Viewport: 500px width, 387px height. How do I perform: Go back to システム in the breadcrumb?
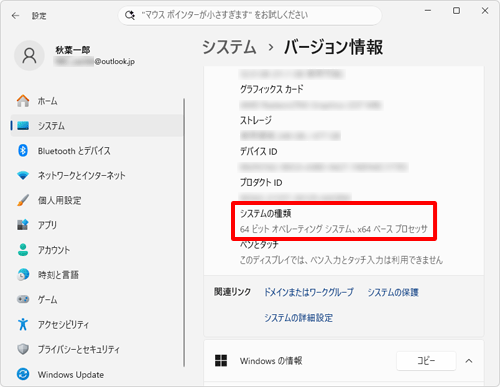coord(229,47)
